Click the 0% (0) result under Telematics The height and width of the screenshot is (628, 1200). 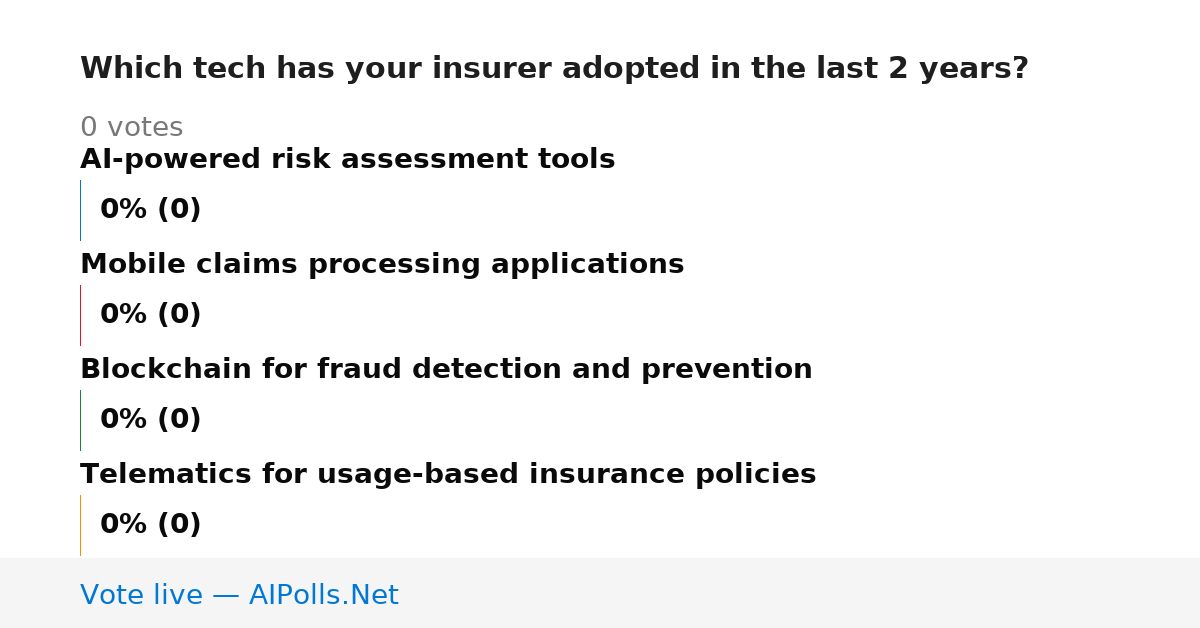[x=150, y=525]
